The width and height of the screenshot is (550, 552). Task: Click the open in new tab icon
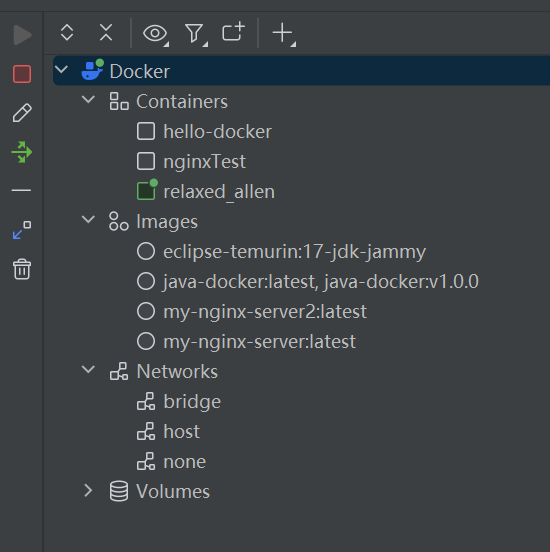pyautogui.click(x=233, y=32)
